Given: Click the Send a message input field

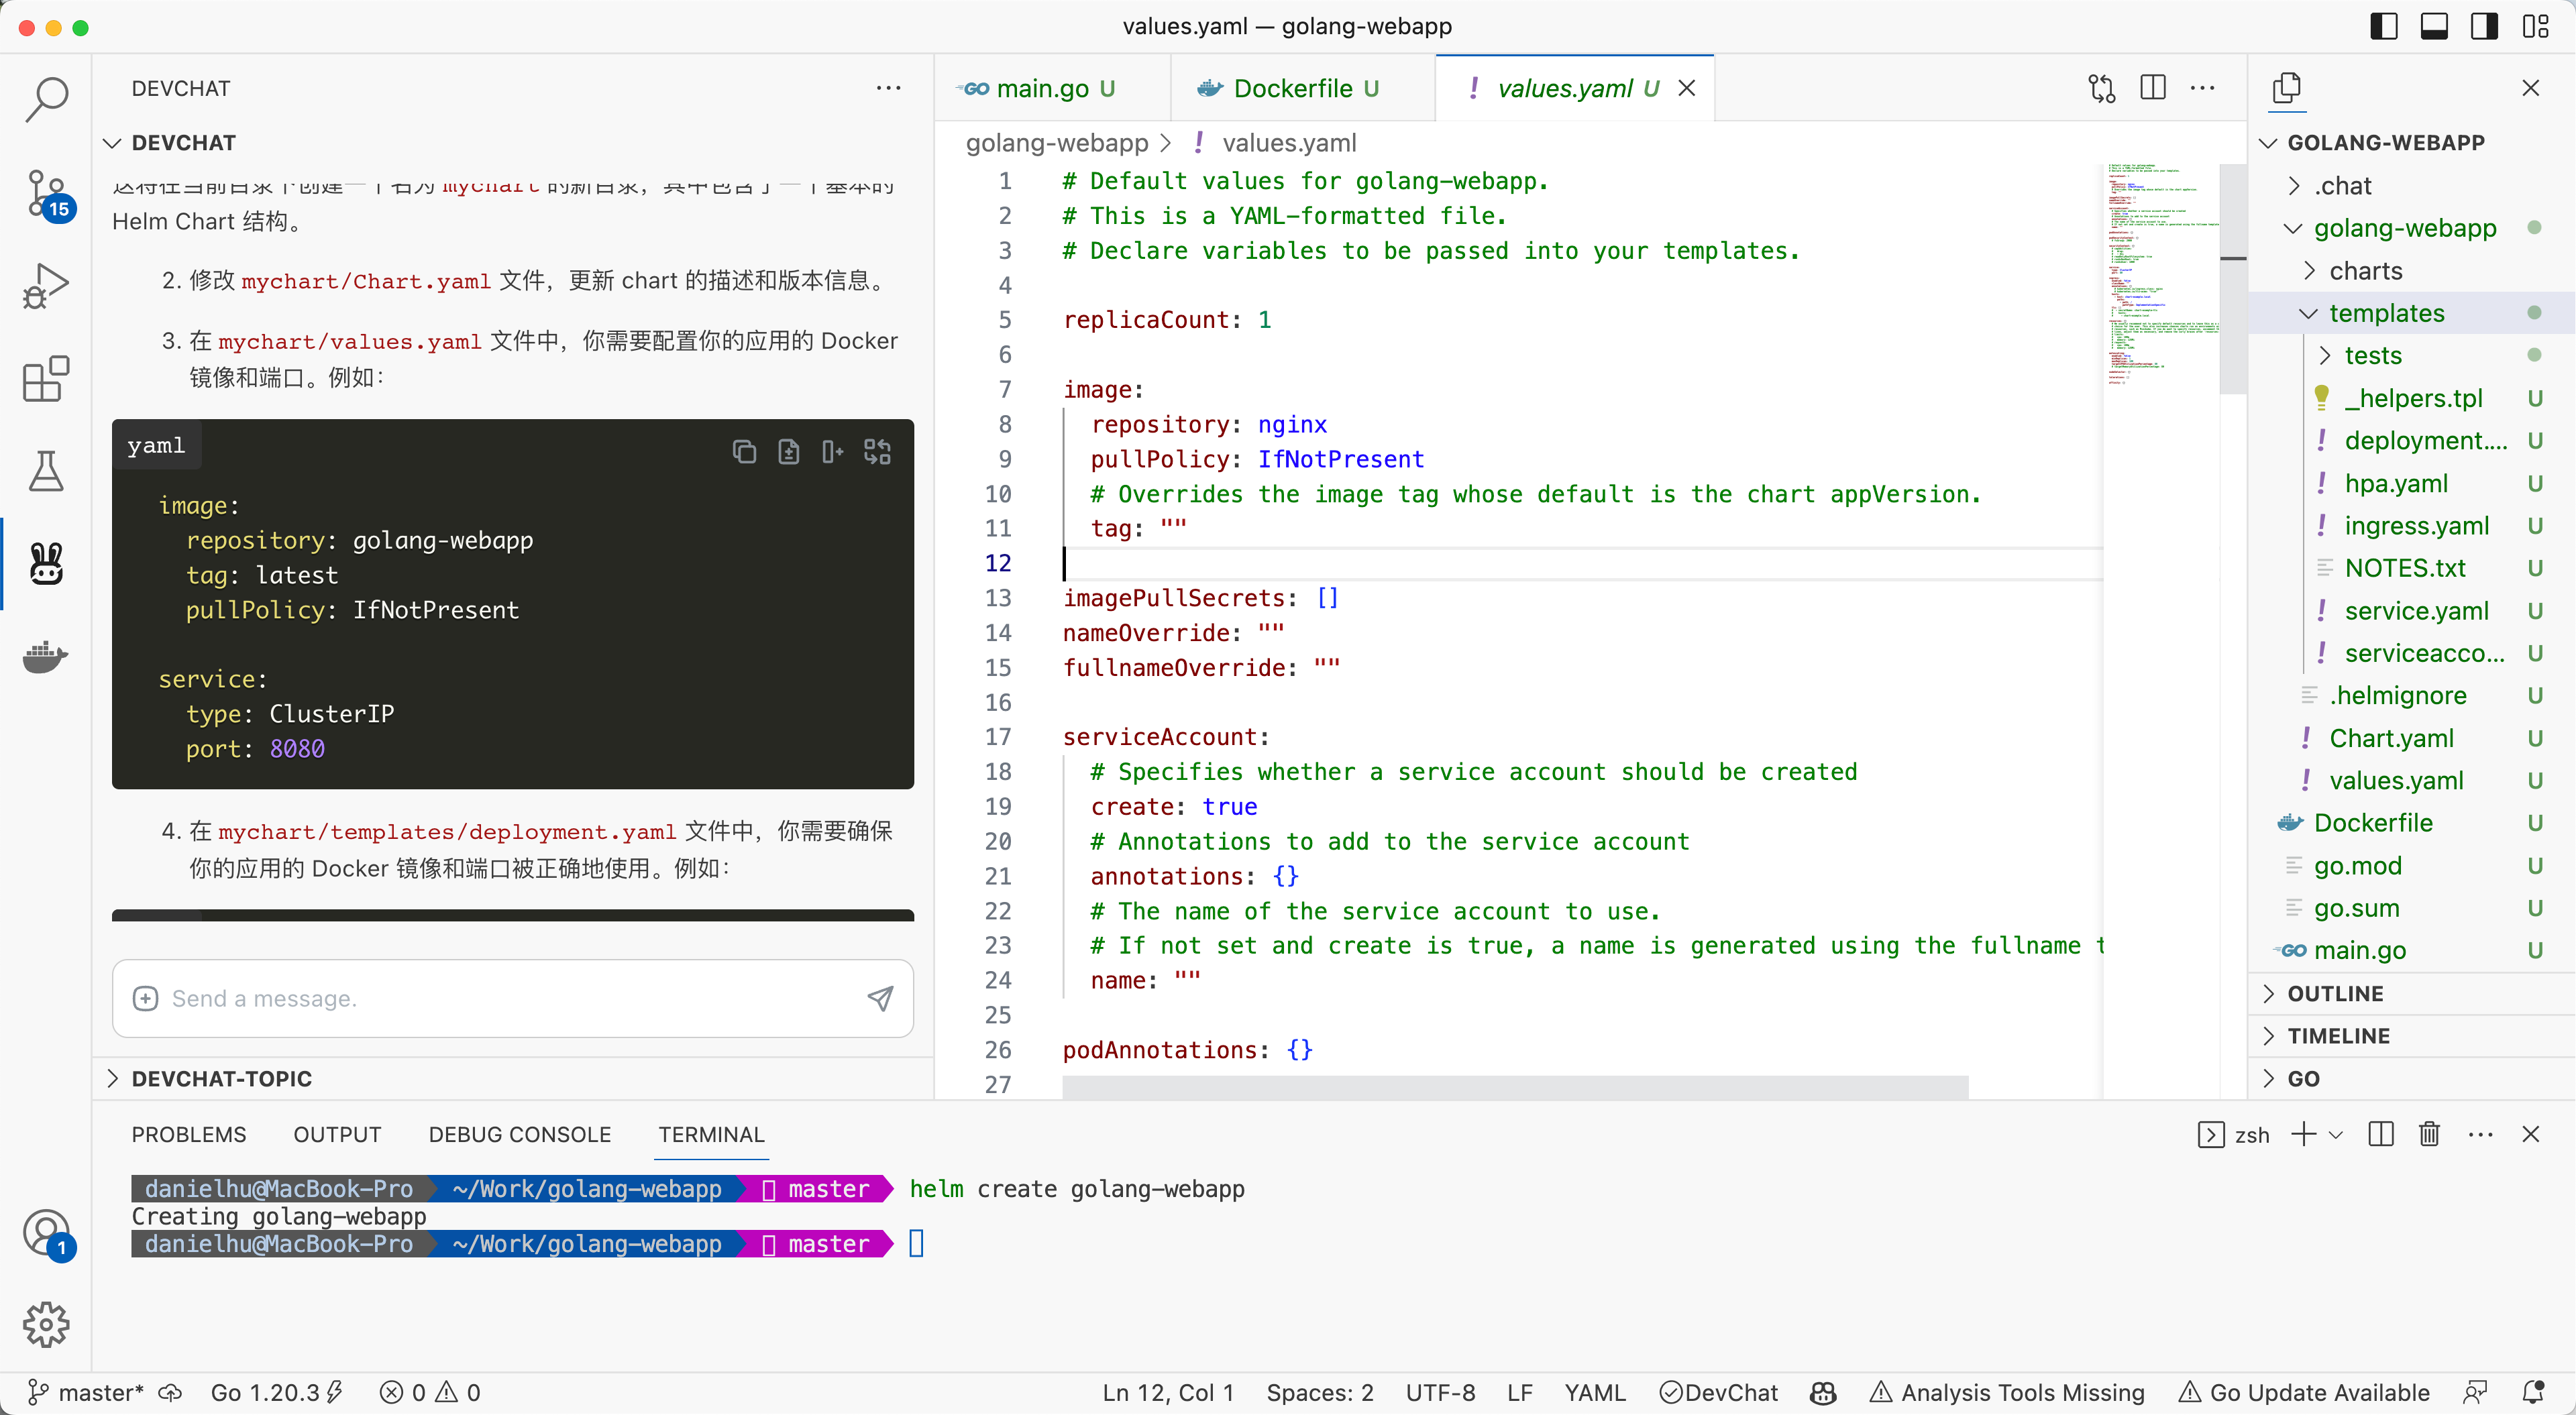Looking at the screenshot, I should point(450,998).
